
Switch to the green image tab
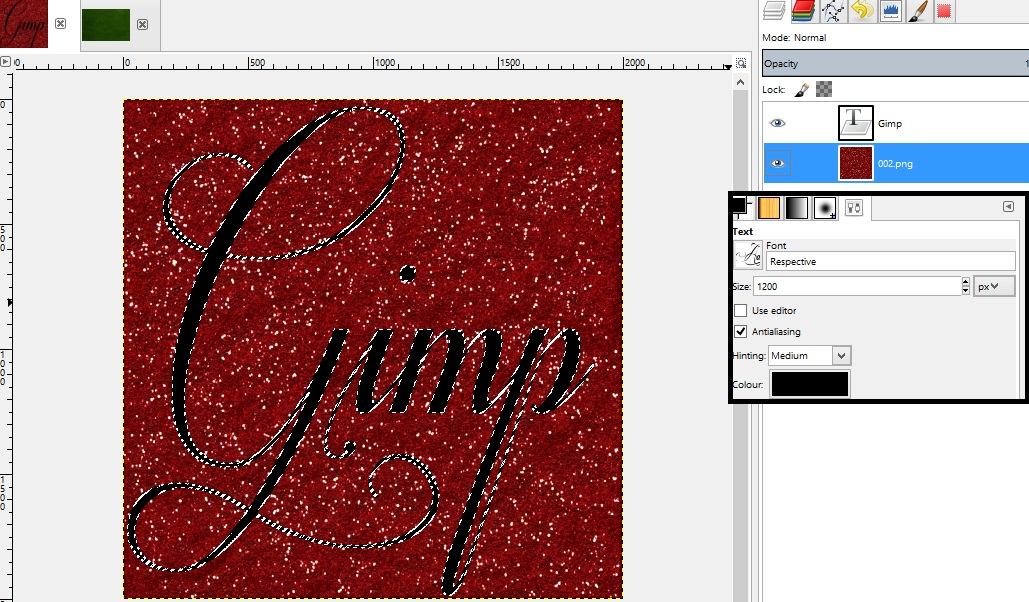106,25
